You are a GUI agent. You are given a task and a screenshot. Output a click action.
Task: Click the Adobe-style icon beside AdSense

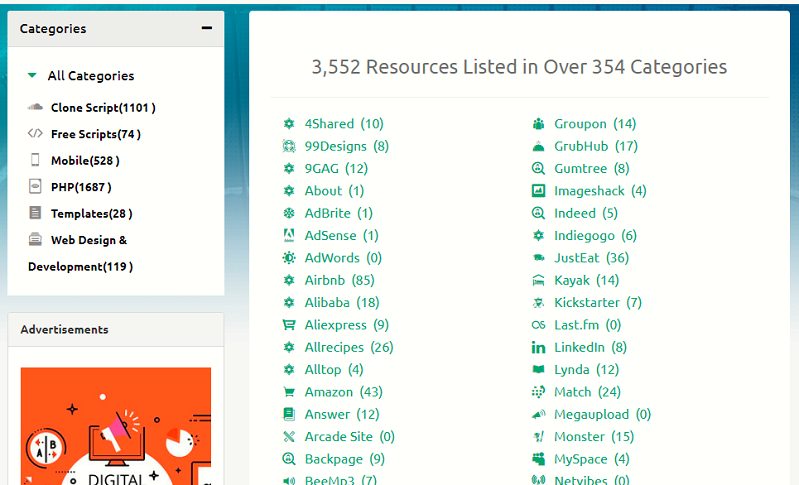pos(289,236)
